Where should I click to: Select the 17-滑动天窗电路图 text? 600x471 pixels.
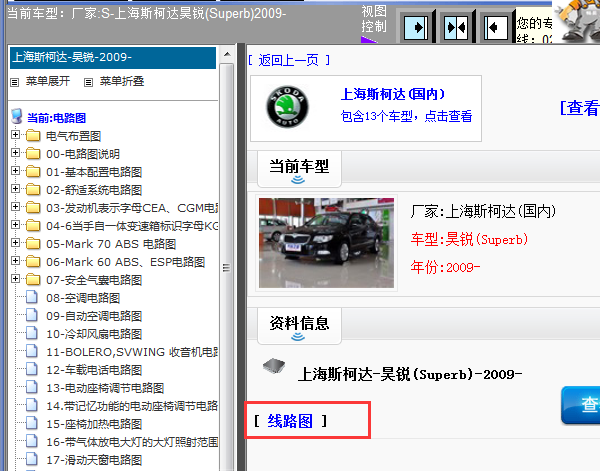point(94,460)
